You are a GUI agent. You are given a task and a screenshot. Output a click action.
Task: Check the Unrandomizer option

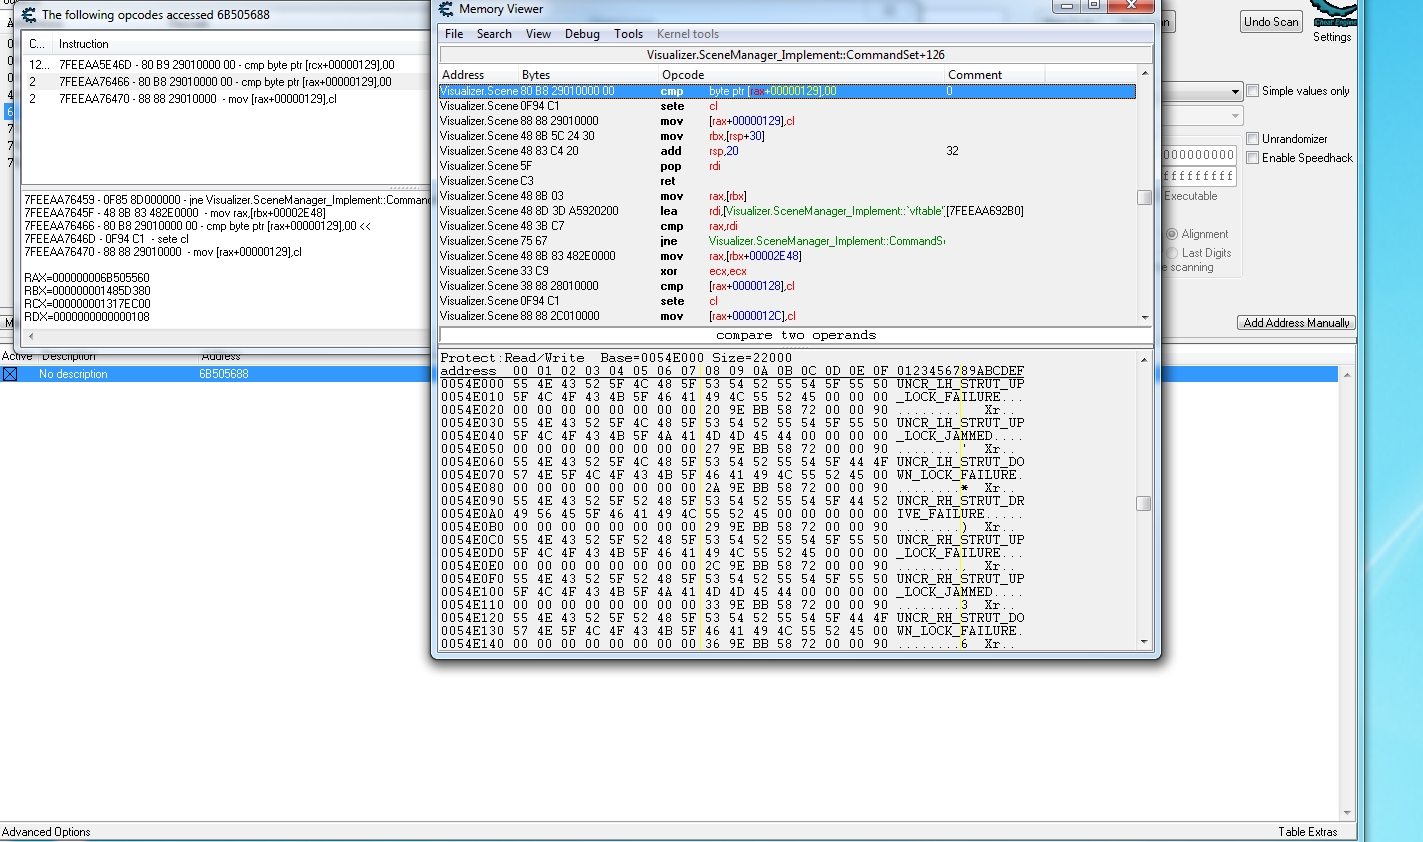tap(1253, 139)
